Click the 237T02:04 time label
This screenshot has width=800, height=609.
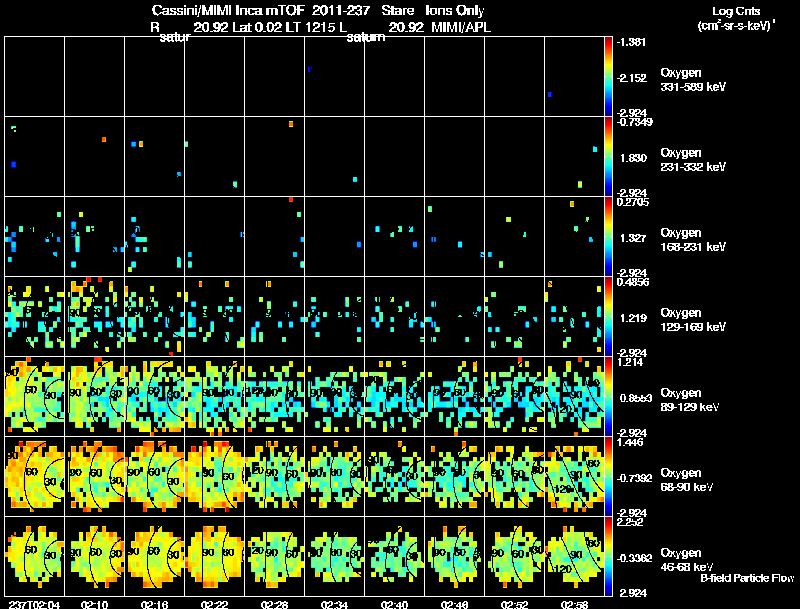tap(35, 605)
